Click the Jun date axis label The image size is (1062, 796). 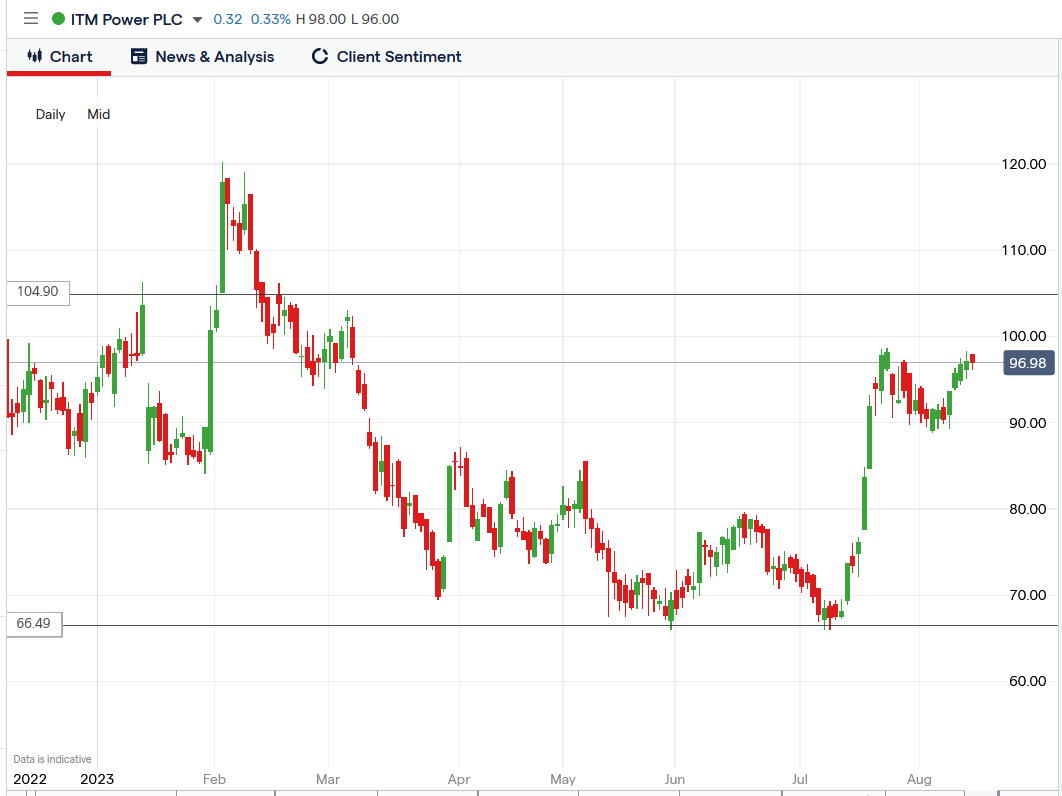(675, 779)
